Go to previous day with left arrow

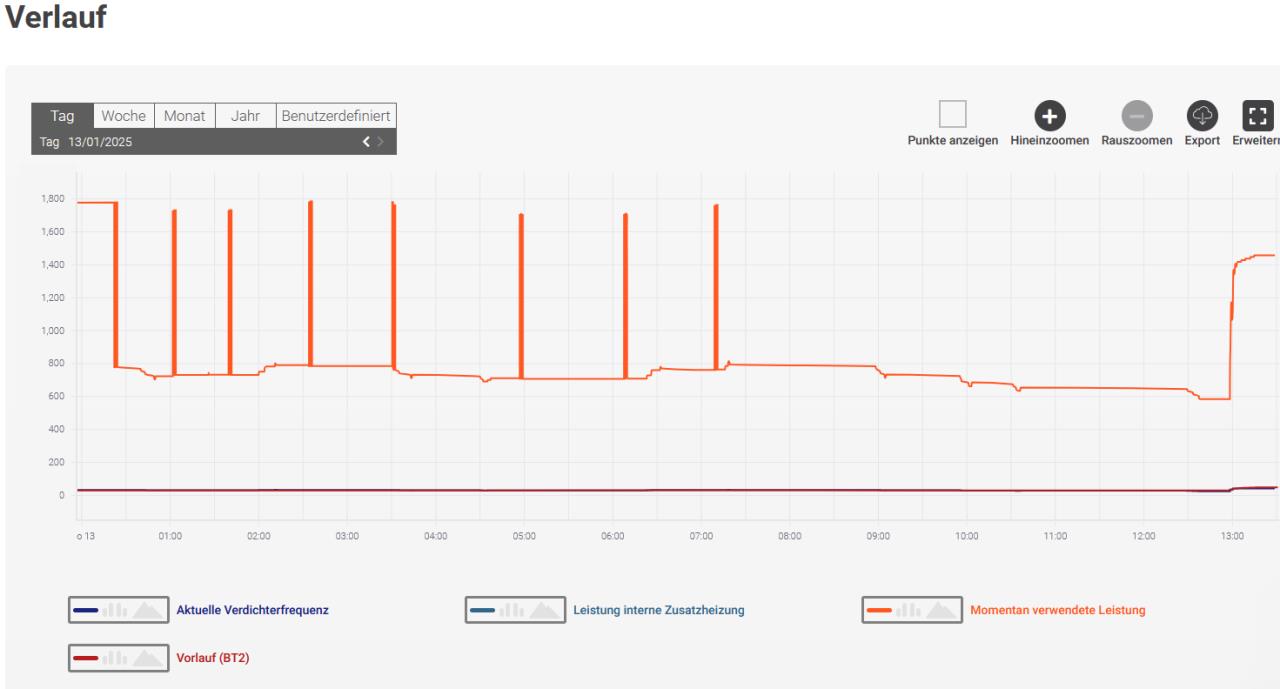[366, 142]
